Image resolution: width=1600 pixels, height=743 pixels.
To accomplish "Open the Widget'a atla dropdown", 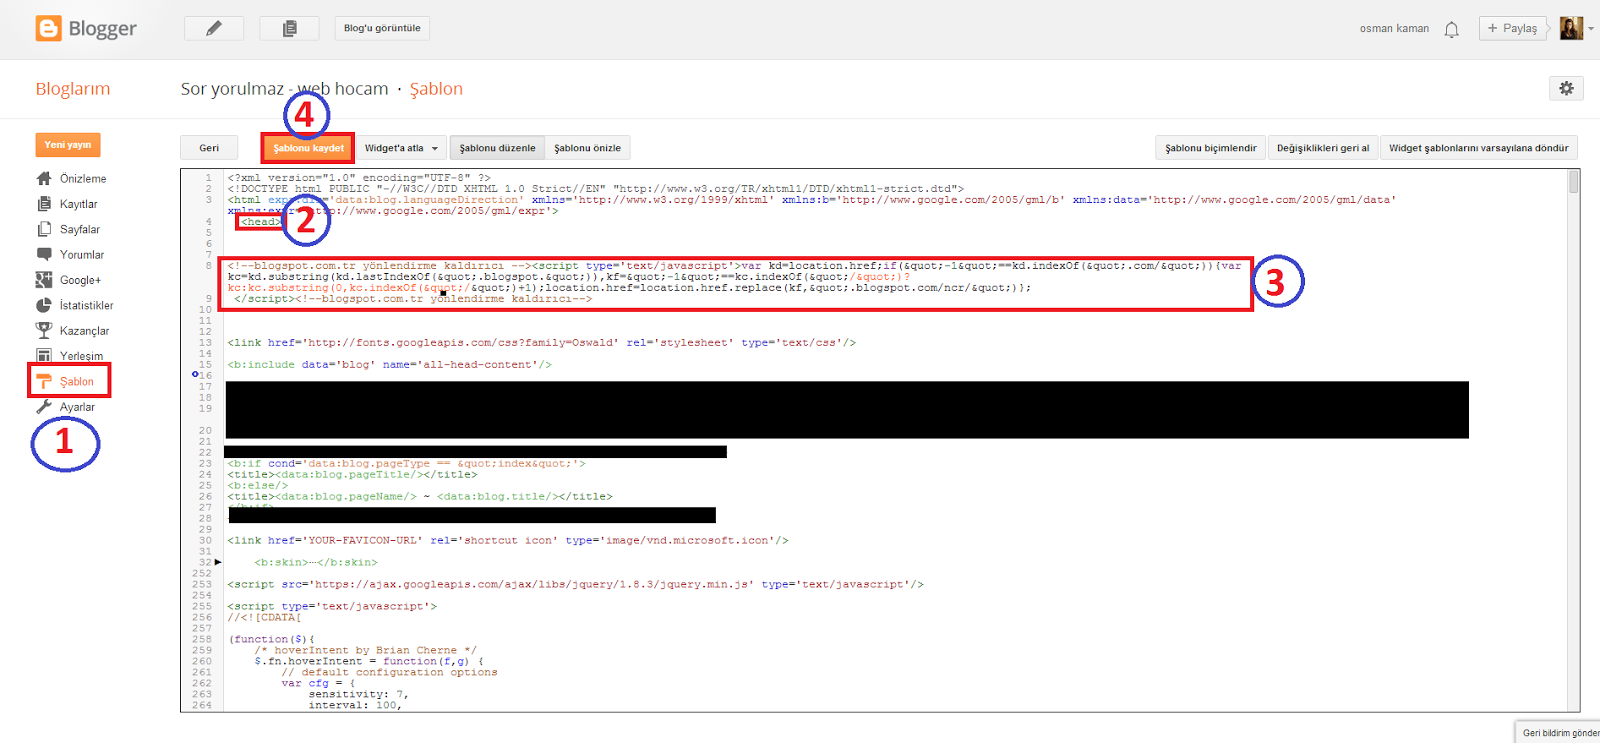I will (x=401, y=148).
